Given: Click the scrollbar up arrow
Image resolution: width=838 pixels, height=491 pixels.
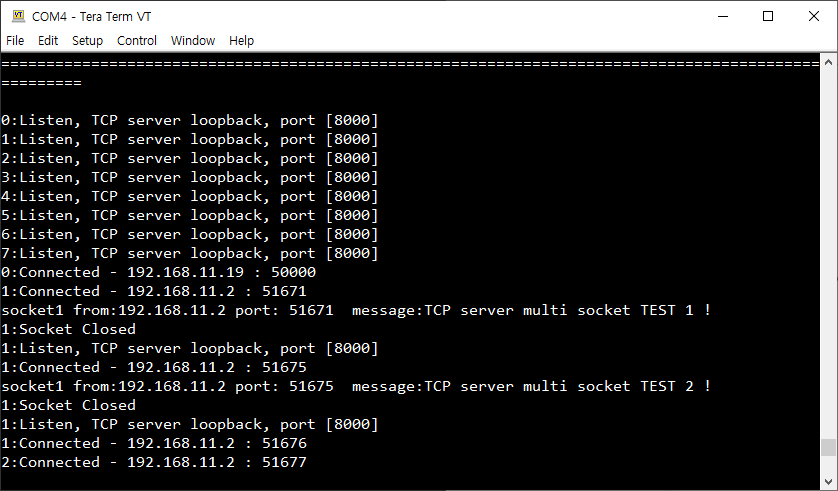Looking at the screenshot, I should 828,62.
